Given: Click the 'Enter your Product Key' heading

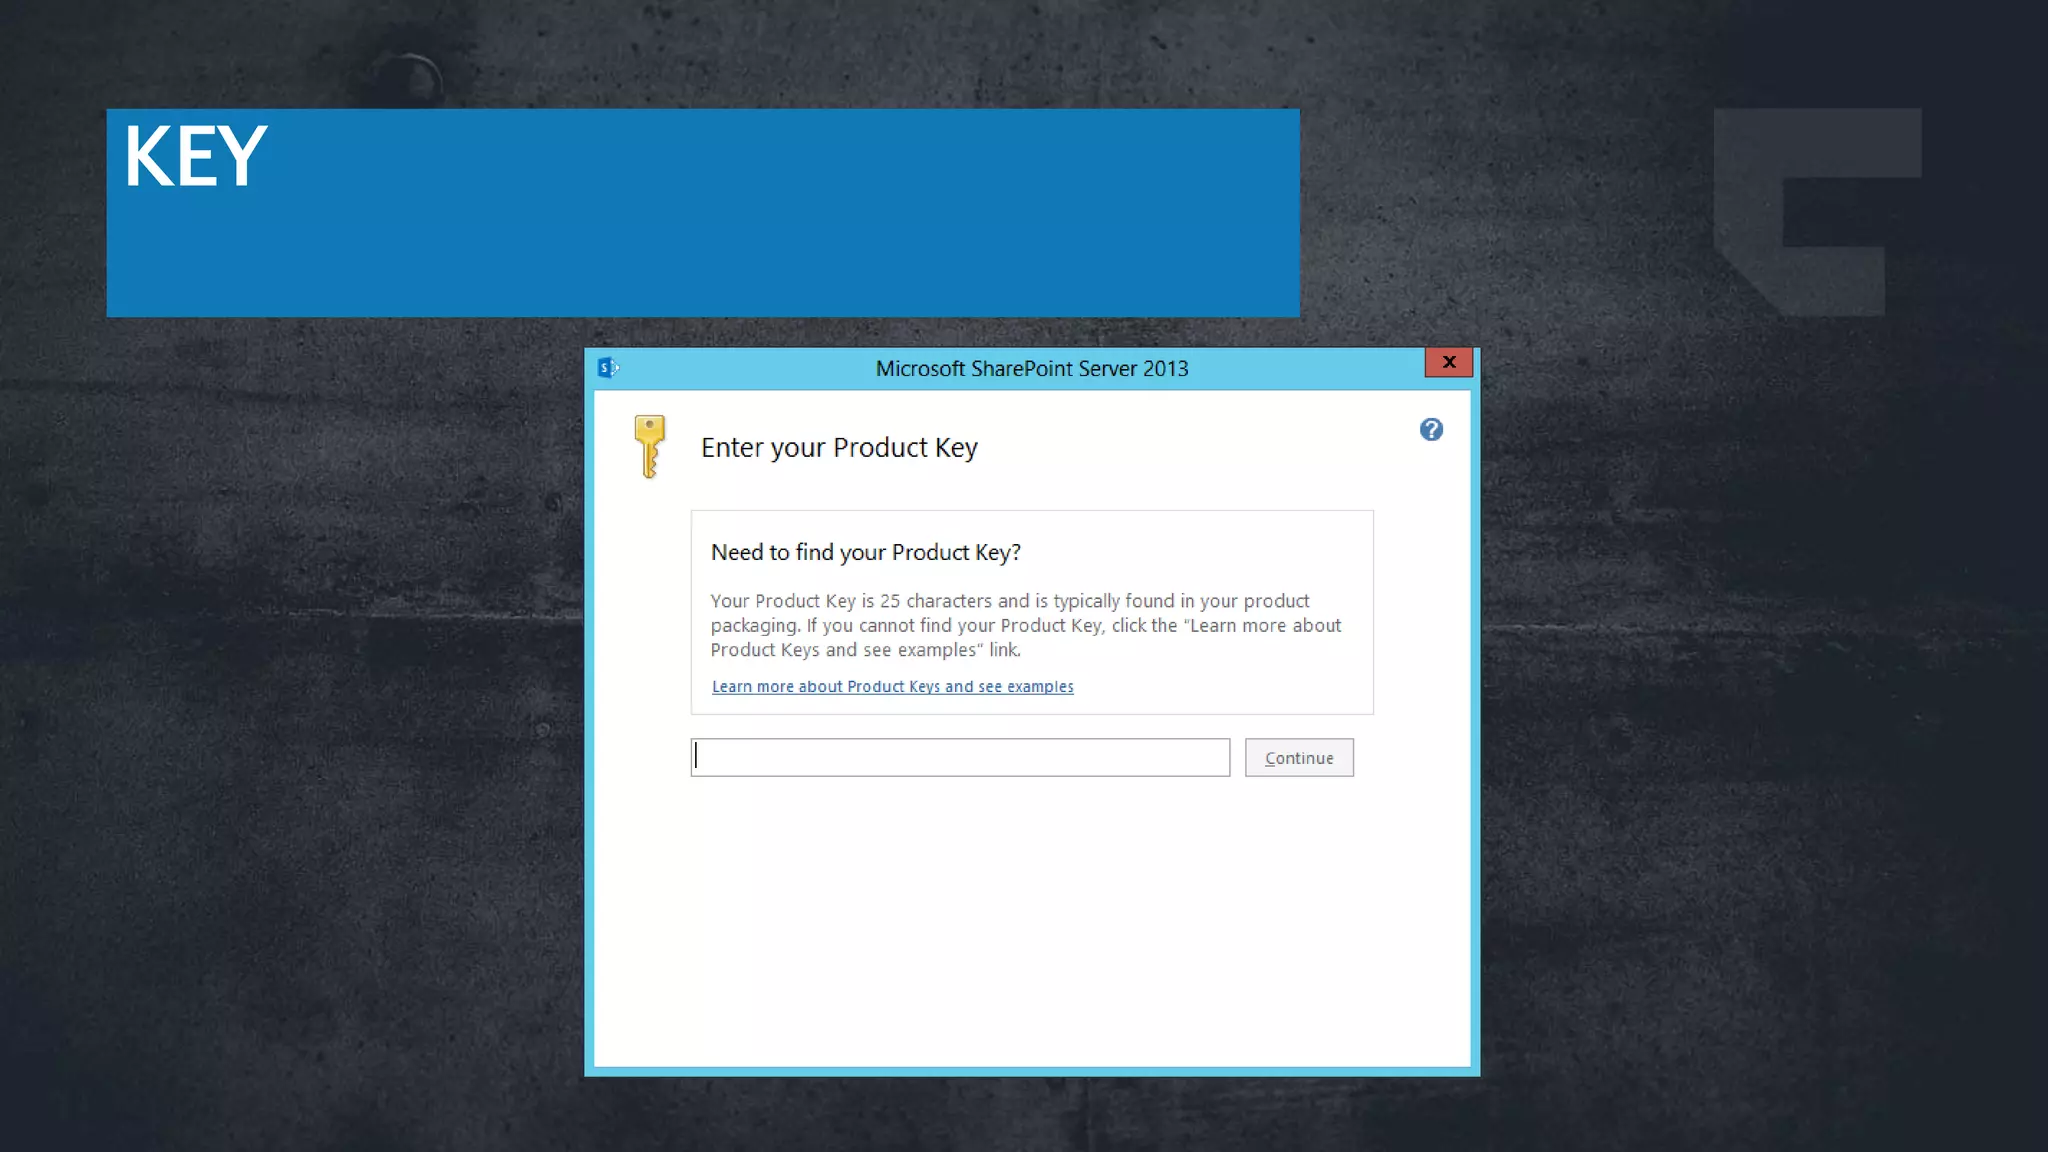Looking at the screenshot, I should [839, 447].
